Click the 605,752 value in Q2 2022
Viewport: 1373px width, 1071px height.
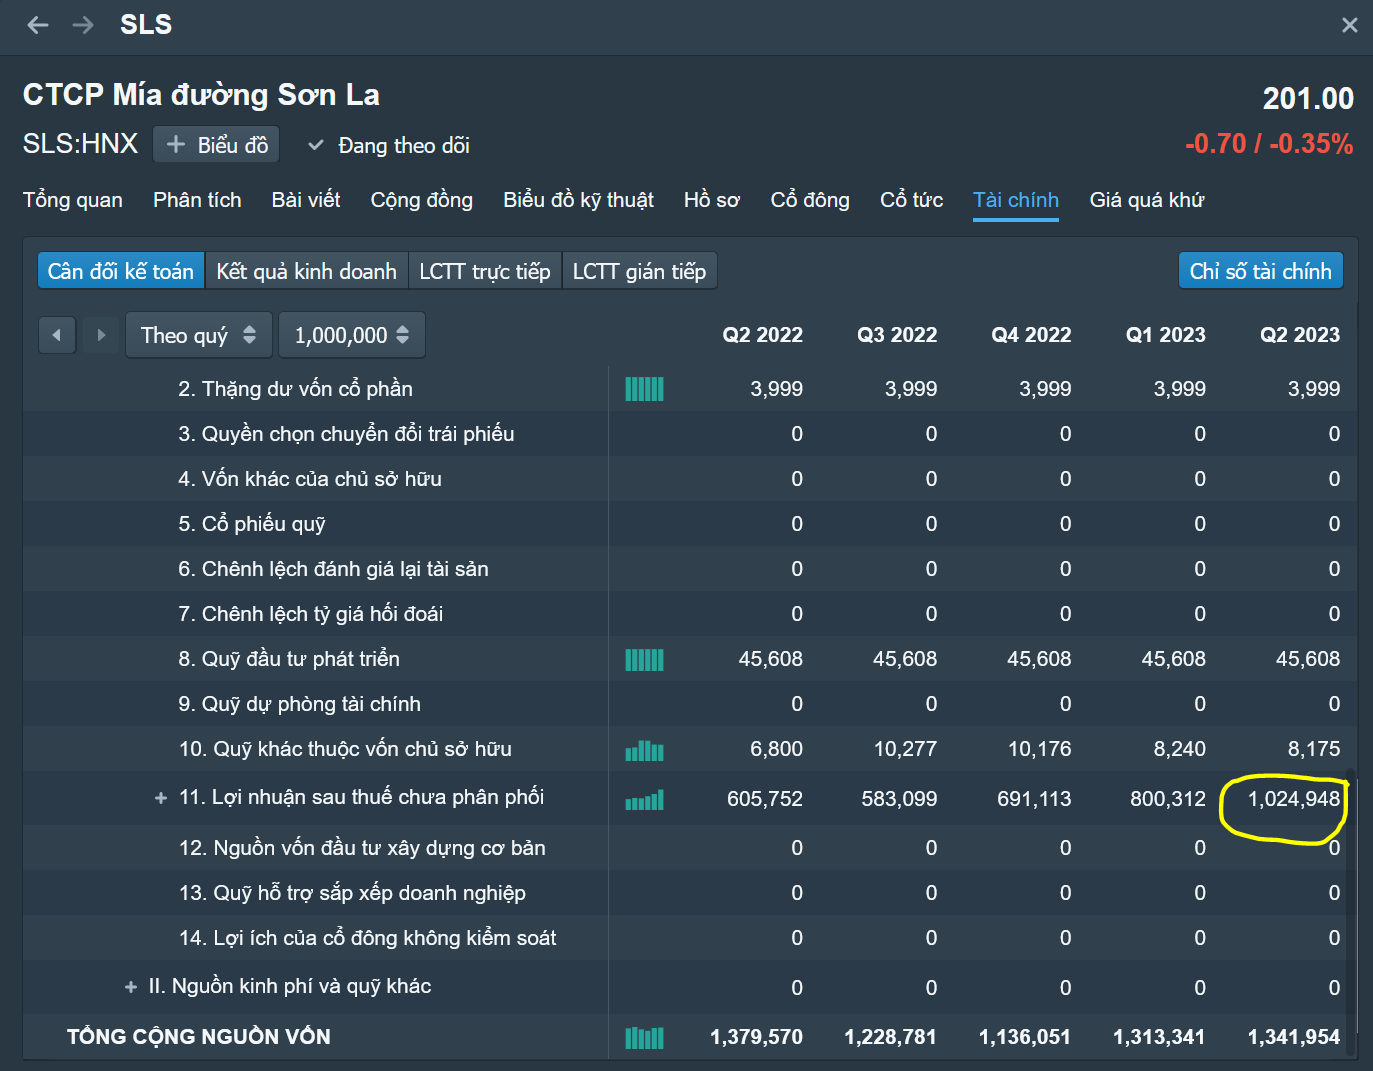[765, 799]
